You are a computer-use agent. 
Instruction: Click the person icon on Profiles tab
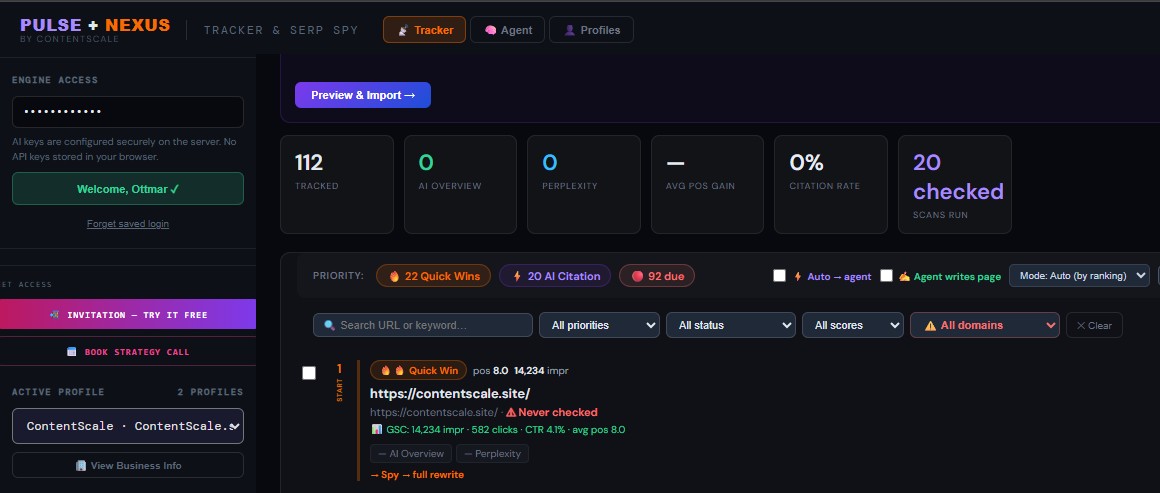(x=570, y=30)
